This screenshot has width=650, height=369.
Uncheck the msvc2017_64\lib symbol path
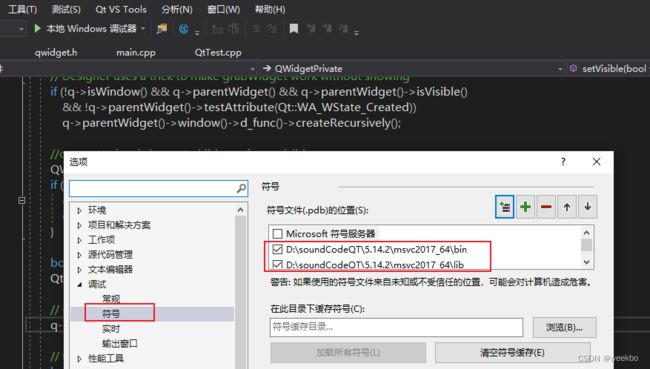pos(277,265)
